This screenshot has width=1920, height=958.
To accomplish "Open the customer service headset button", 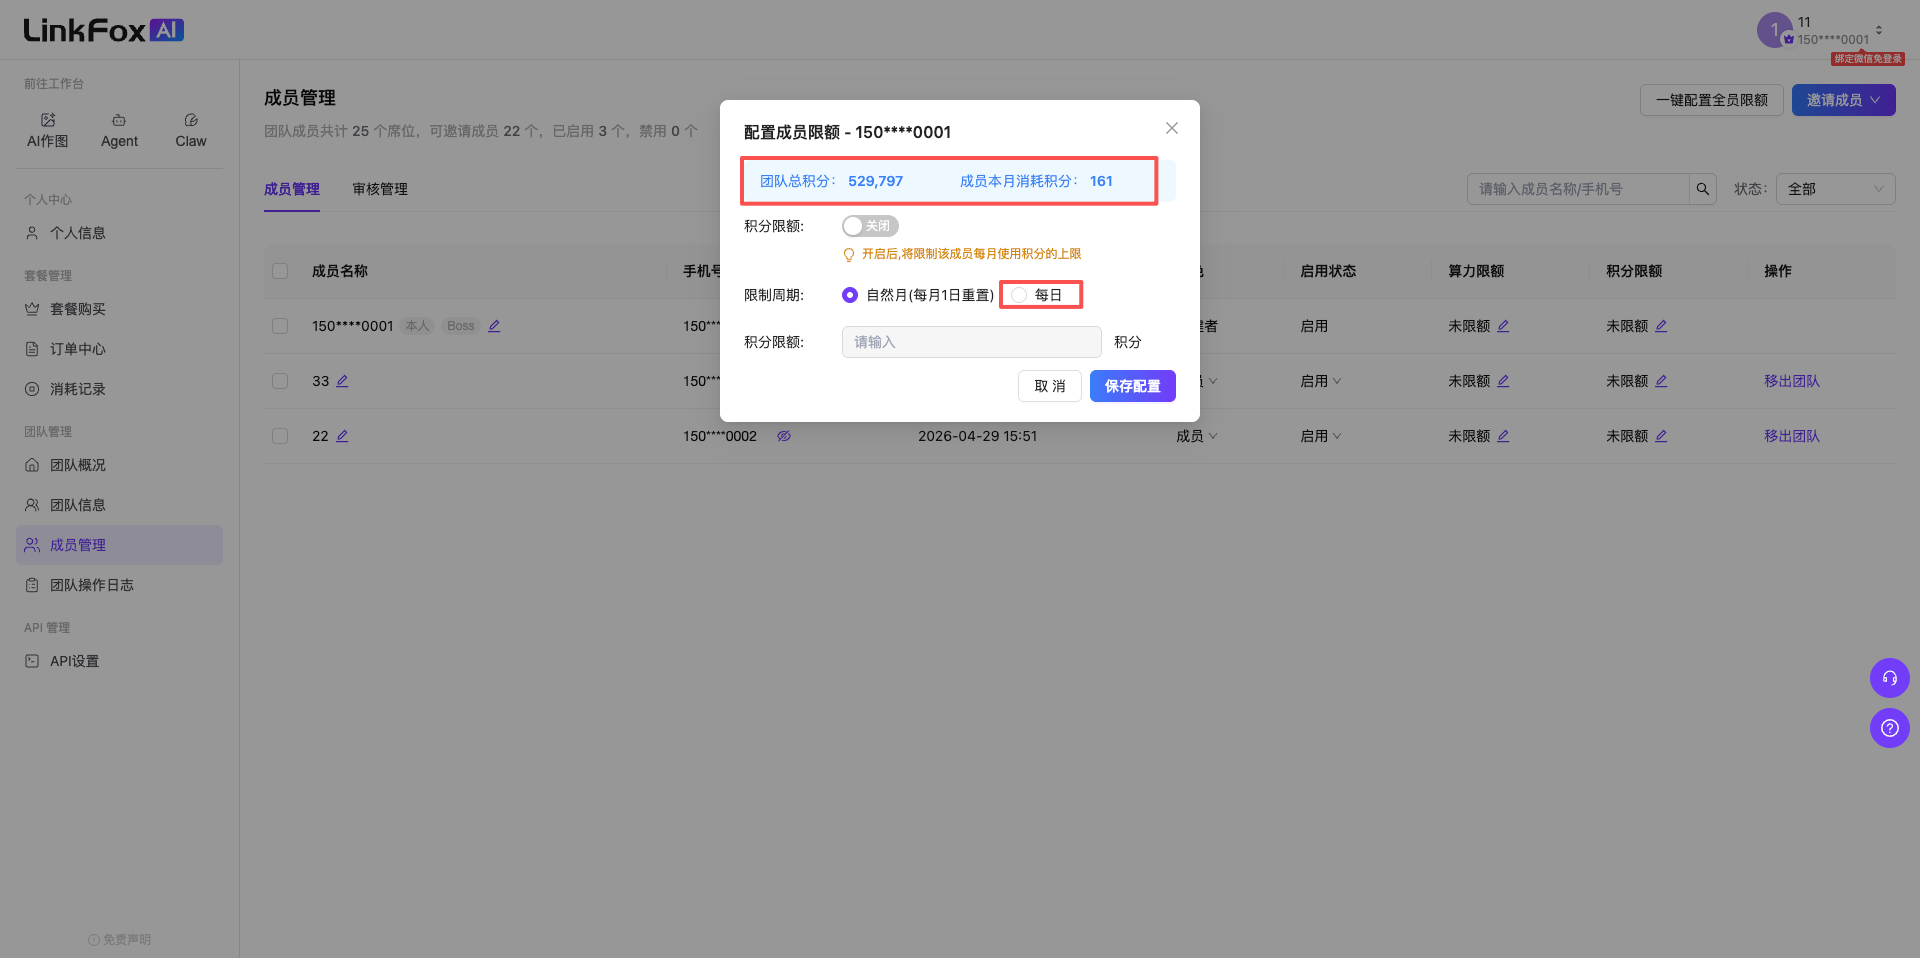I will 1890,678.
